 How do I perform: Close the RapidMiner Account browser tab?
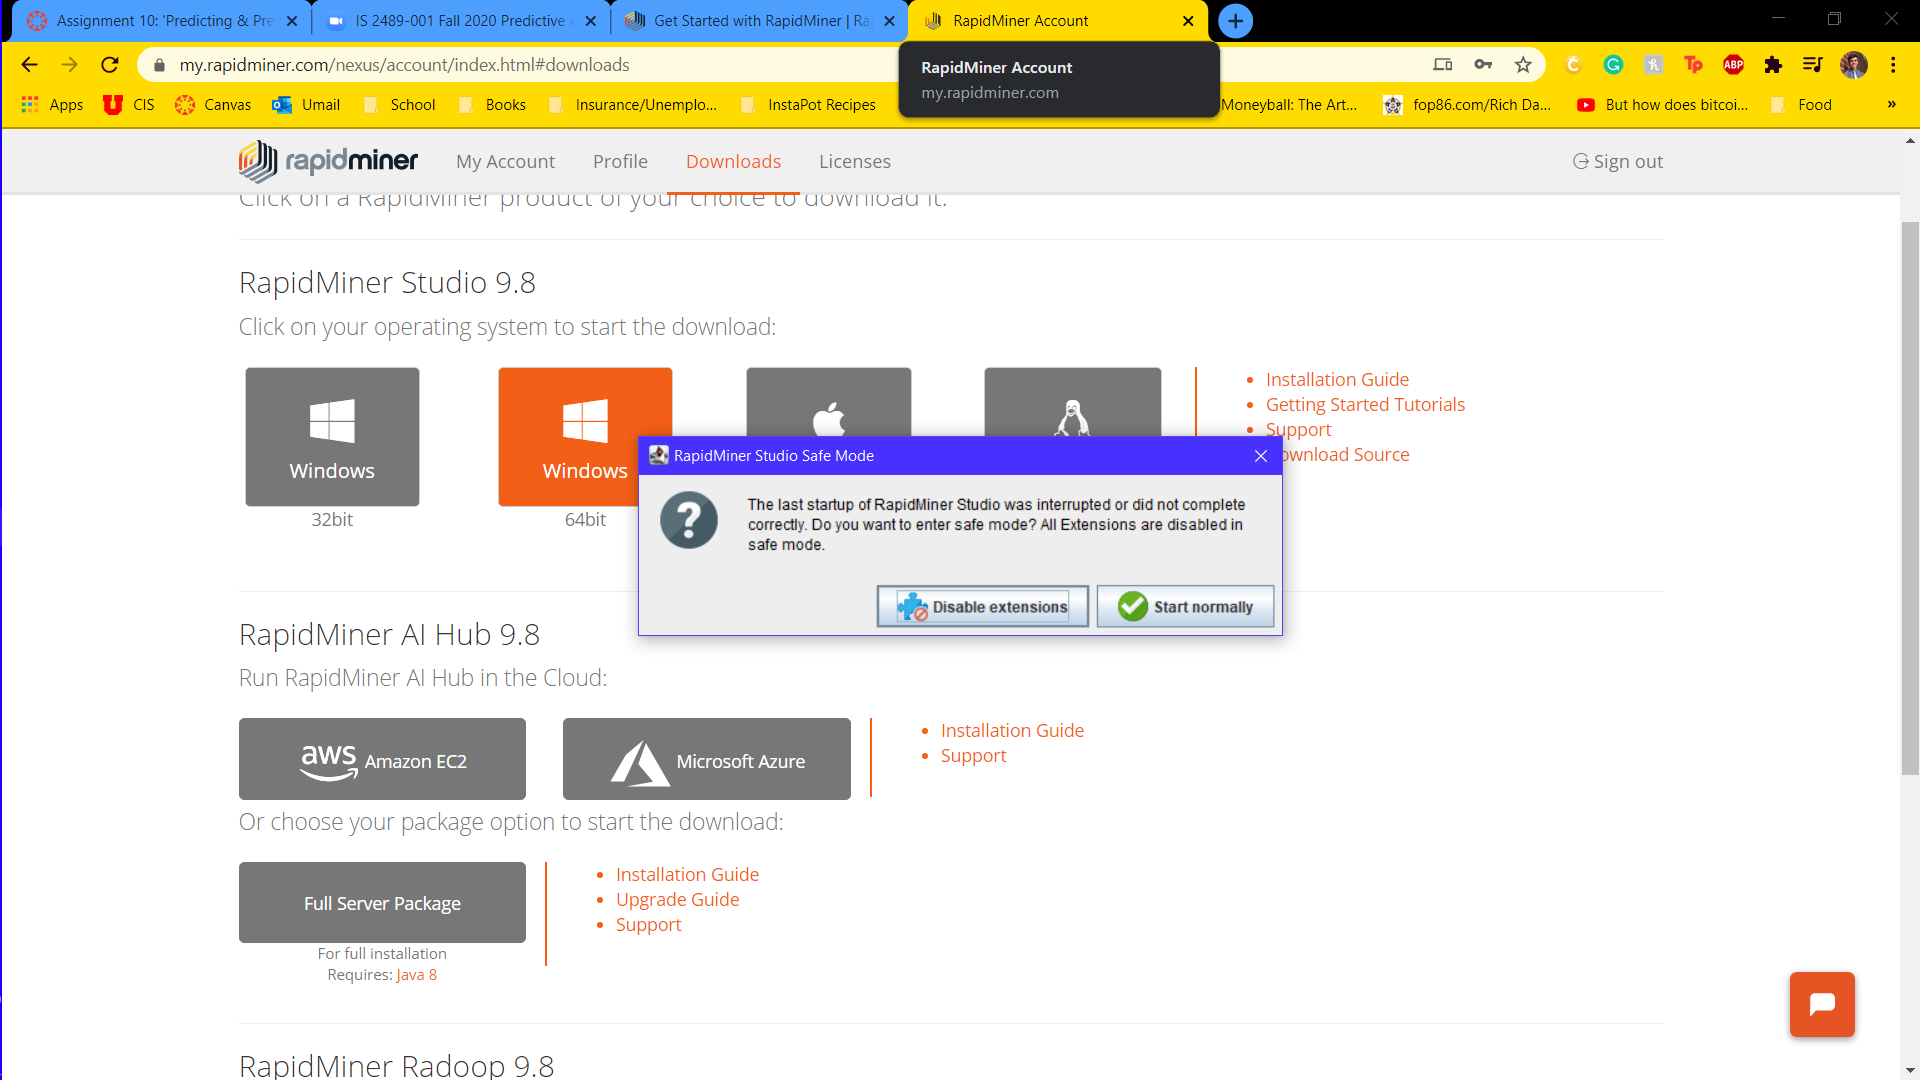(x=1188, y=21)
